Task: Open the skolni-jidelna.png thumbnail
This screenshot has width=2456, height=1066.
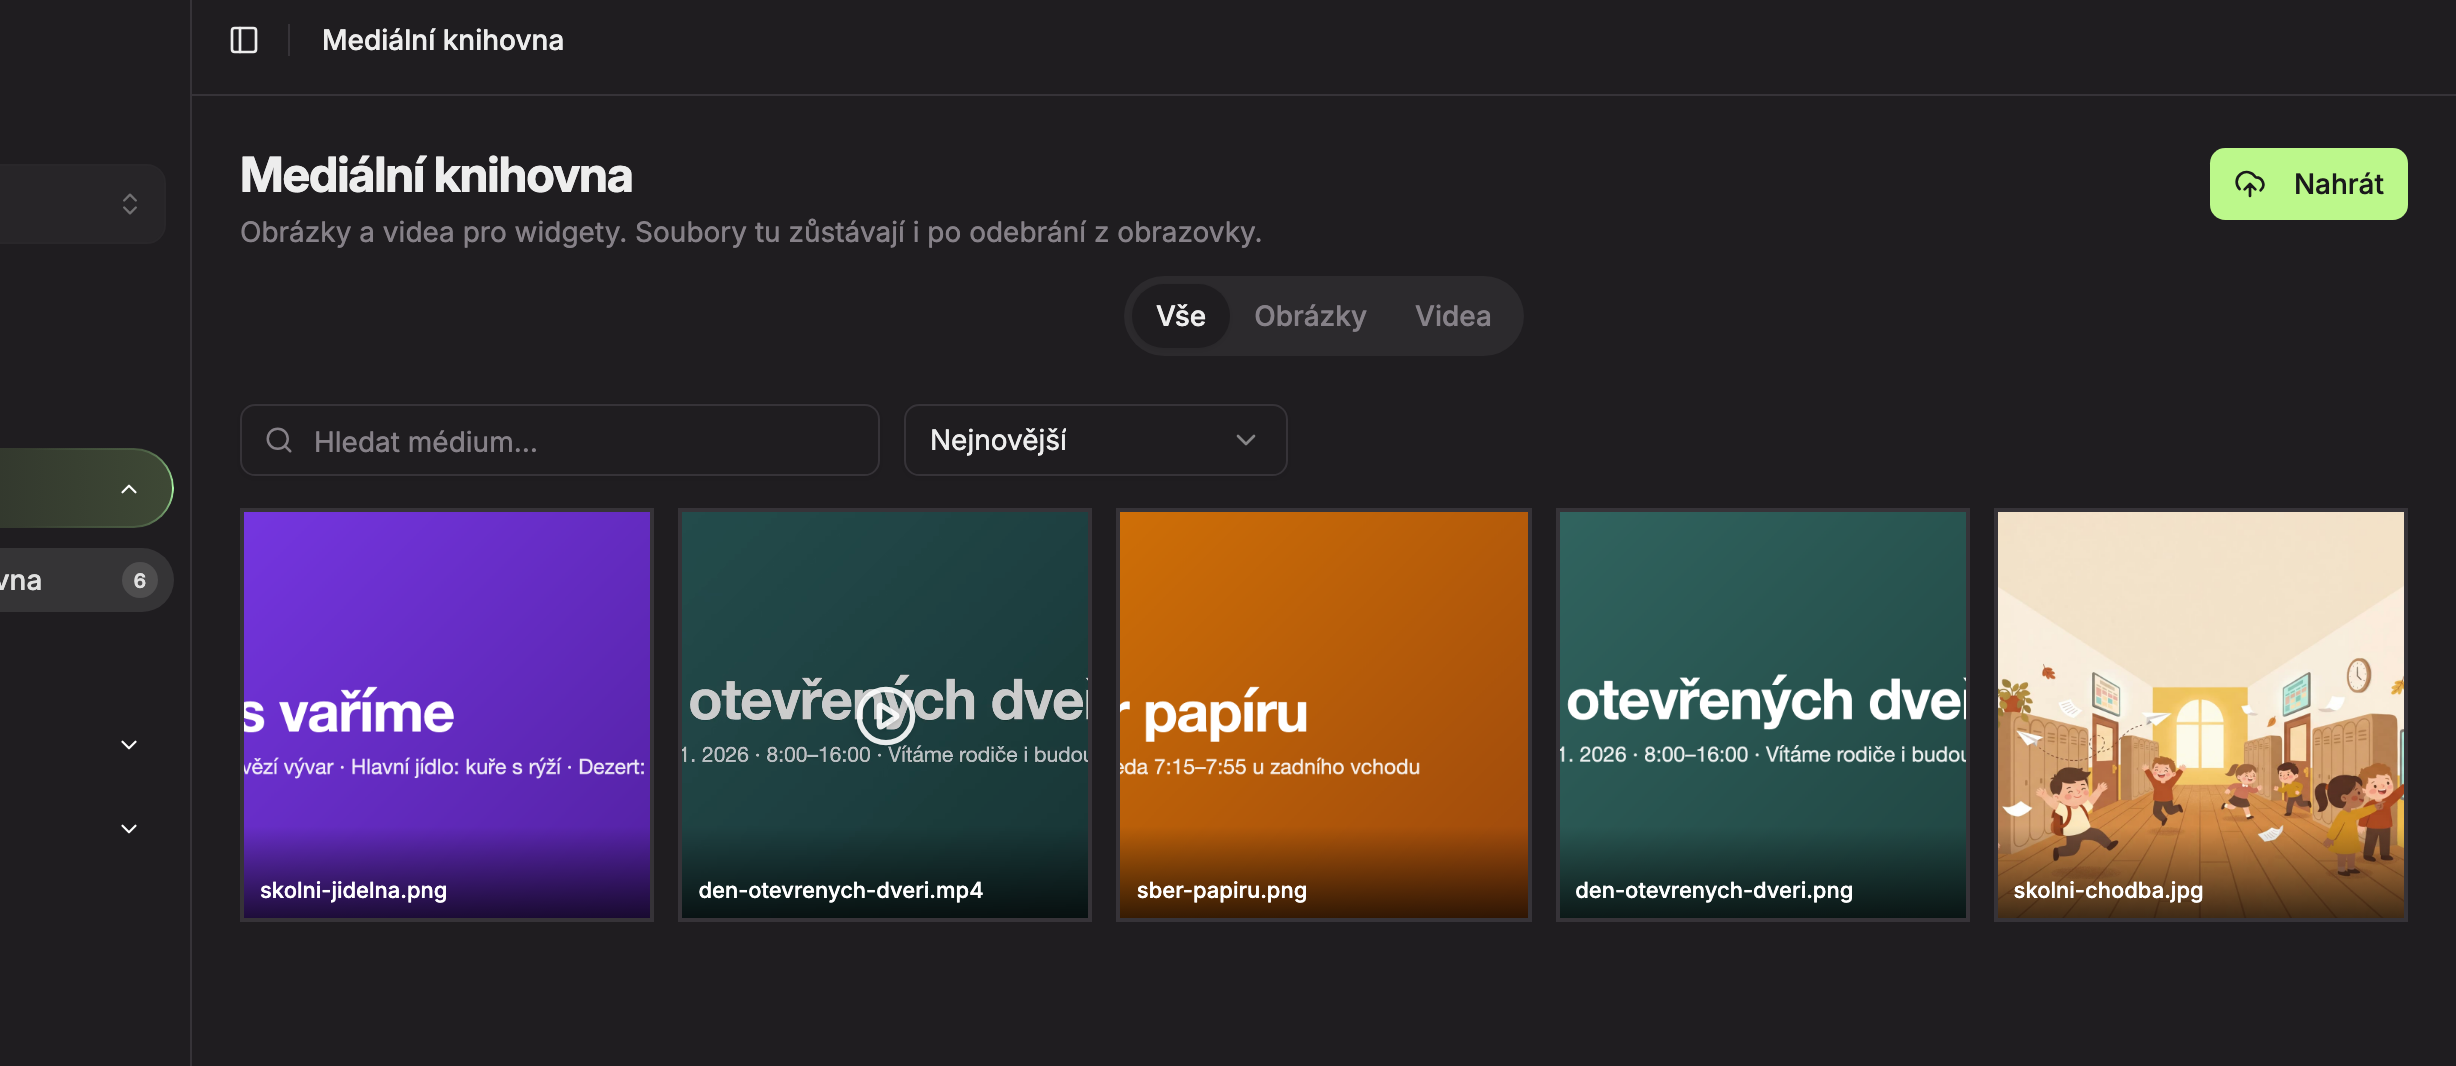Action: pos(447,715)
